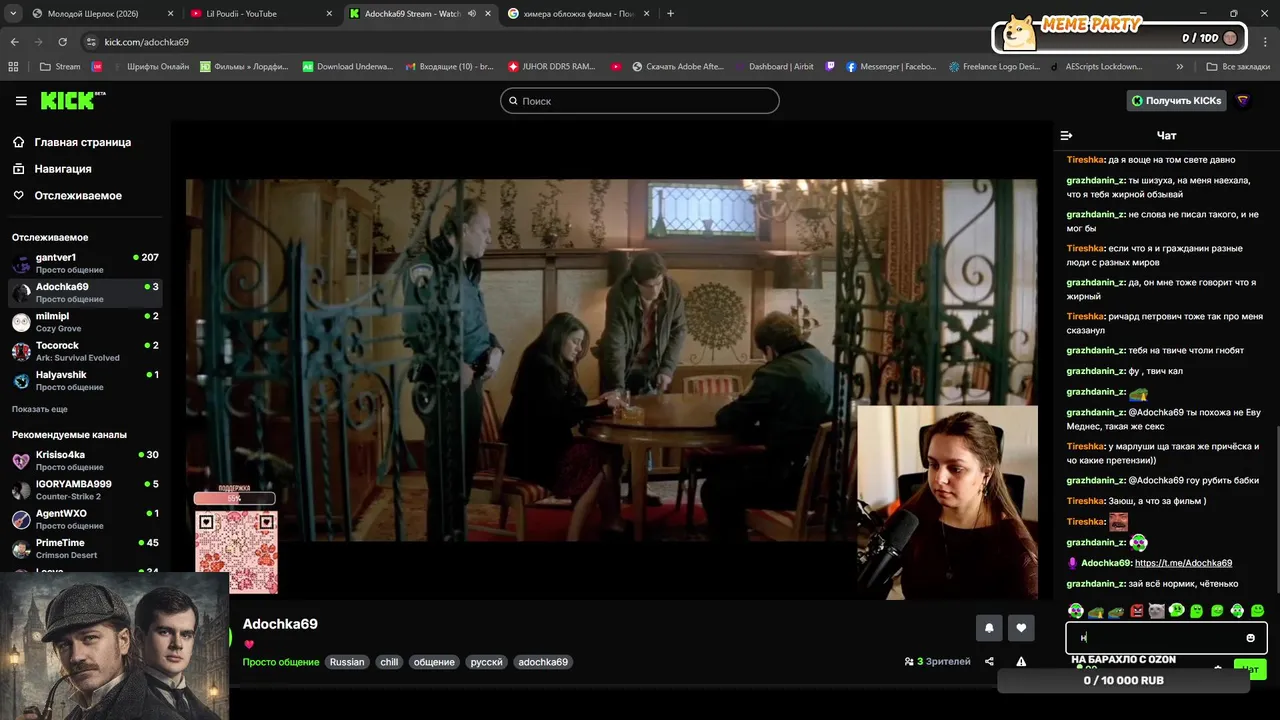Click the Просто общение category link

coord(281,662)
